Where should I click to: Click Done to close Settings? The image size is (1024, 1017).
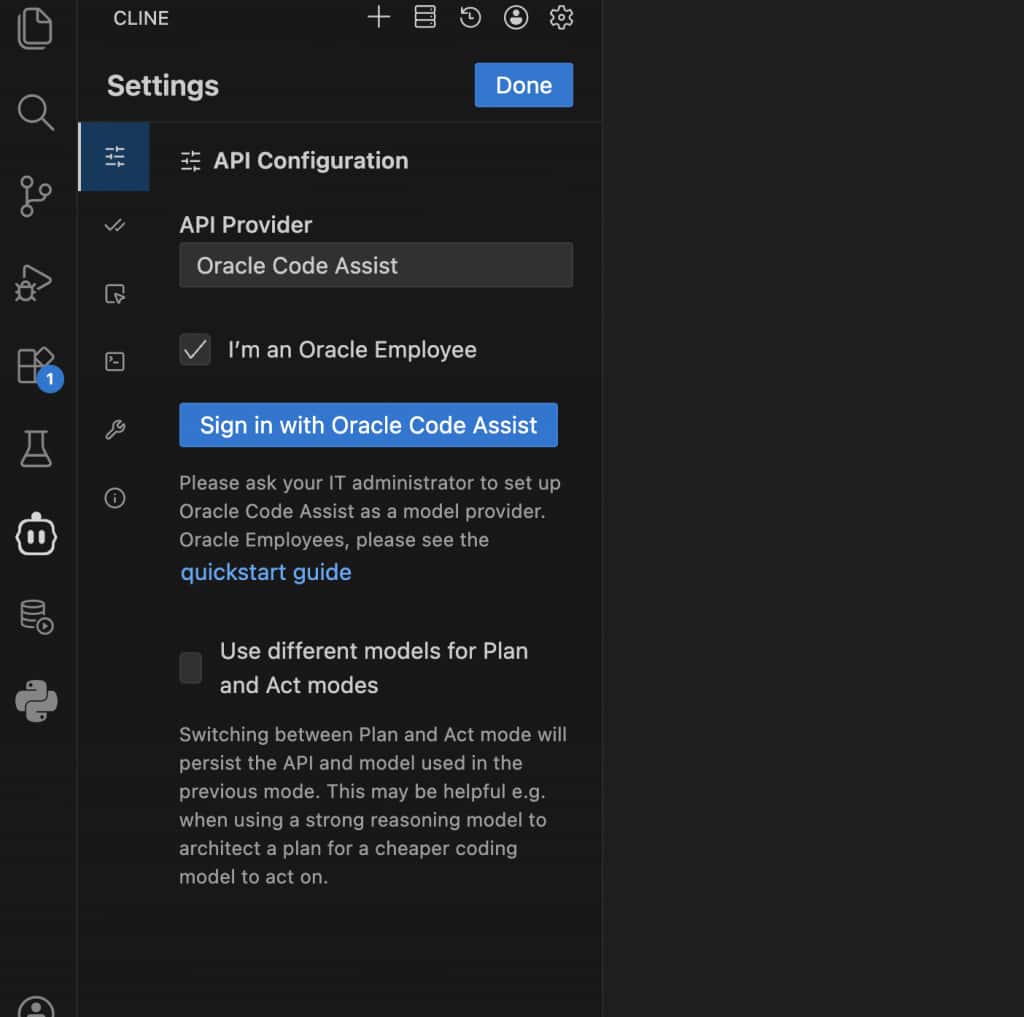523,85
